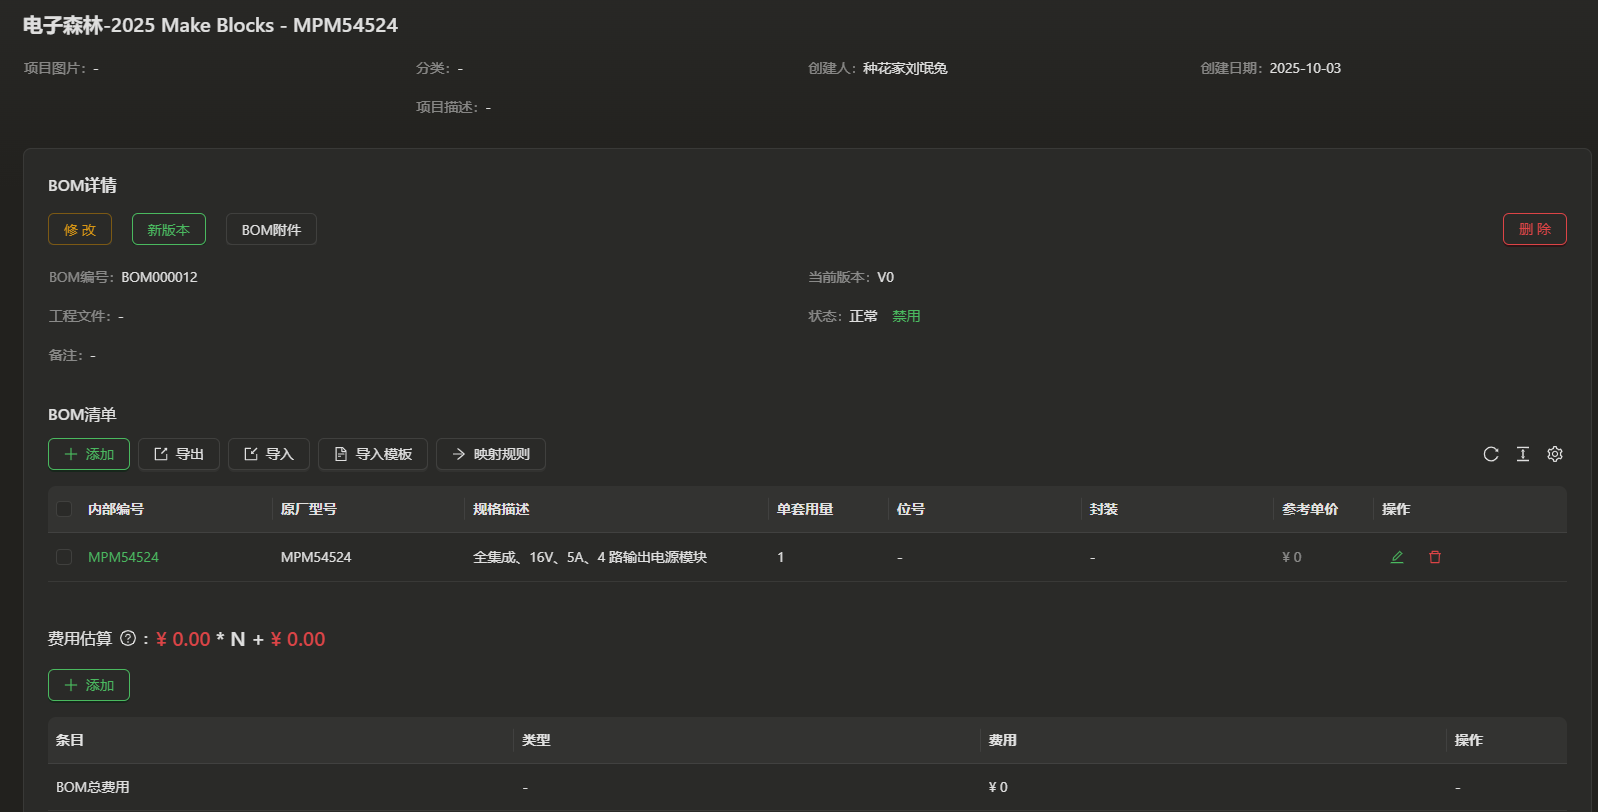
Task: Click the green edit pencil for MPM54524
Action: tap(1397, 557)
